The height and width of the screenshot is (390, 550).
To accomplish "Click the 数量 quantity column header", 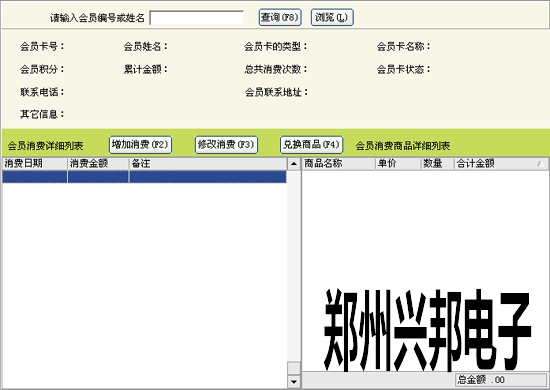I will coord(437,163).
